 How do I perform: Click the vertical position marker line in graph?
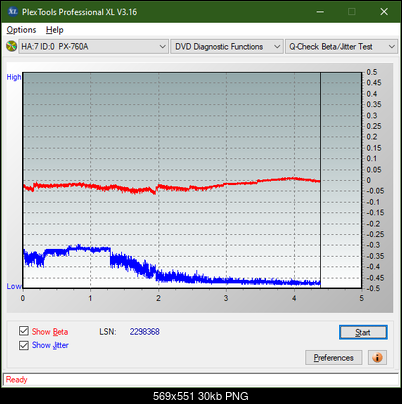(x=320, y=180)
